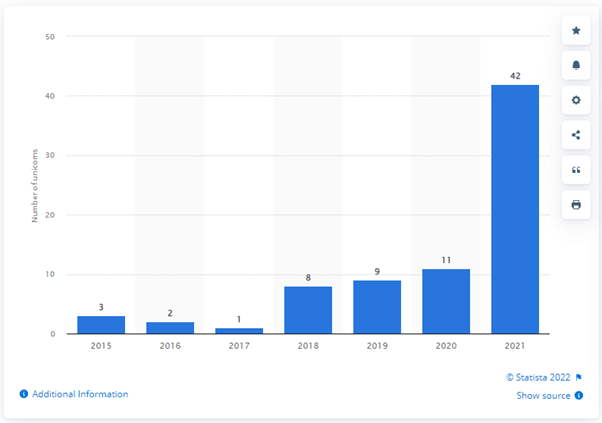Click the 2018 bar showing 8

(x=308, y=310)
